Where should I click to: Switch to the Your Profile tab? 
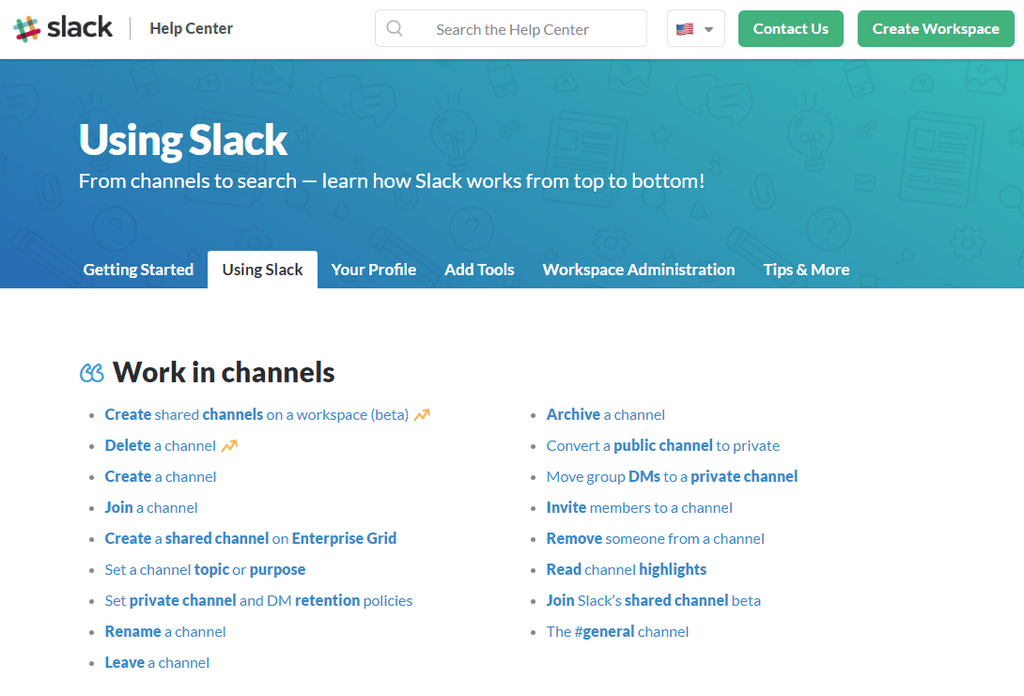pyautogui.click(x=374, y=270)
